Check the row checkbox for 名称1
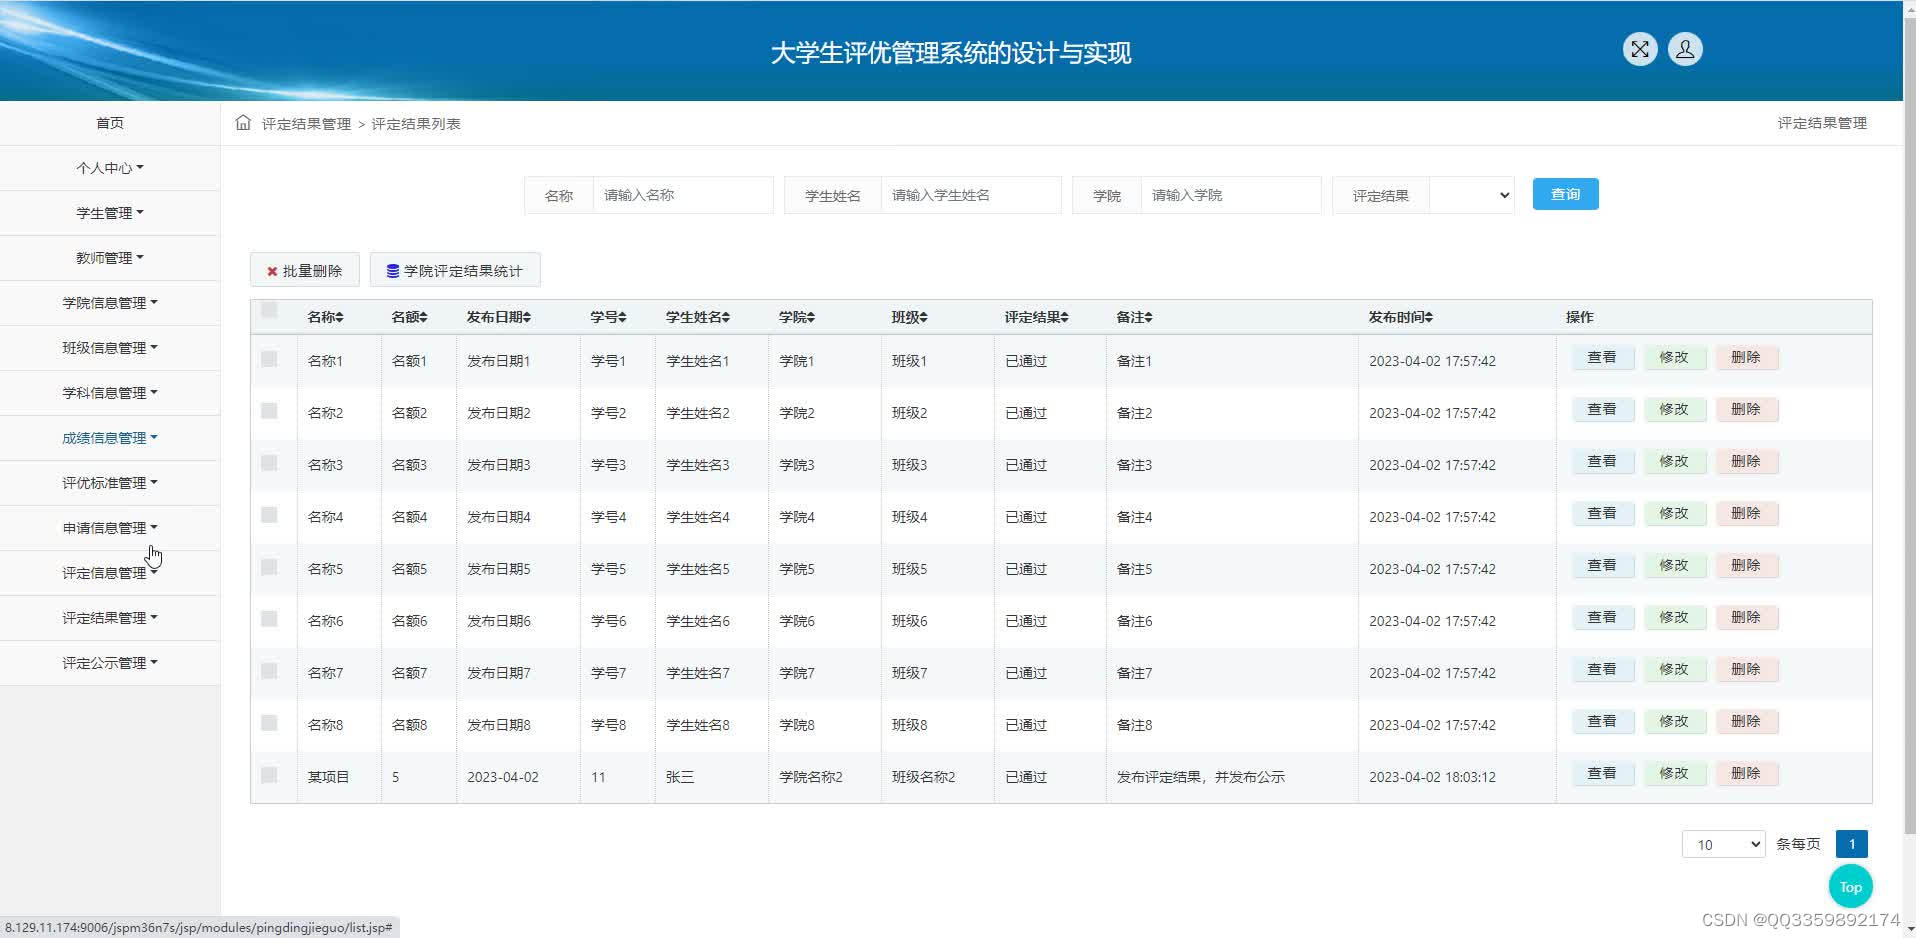The image size is (1916, 938). pyautogui.click(x=269, y=359)
